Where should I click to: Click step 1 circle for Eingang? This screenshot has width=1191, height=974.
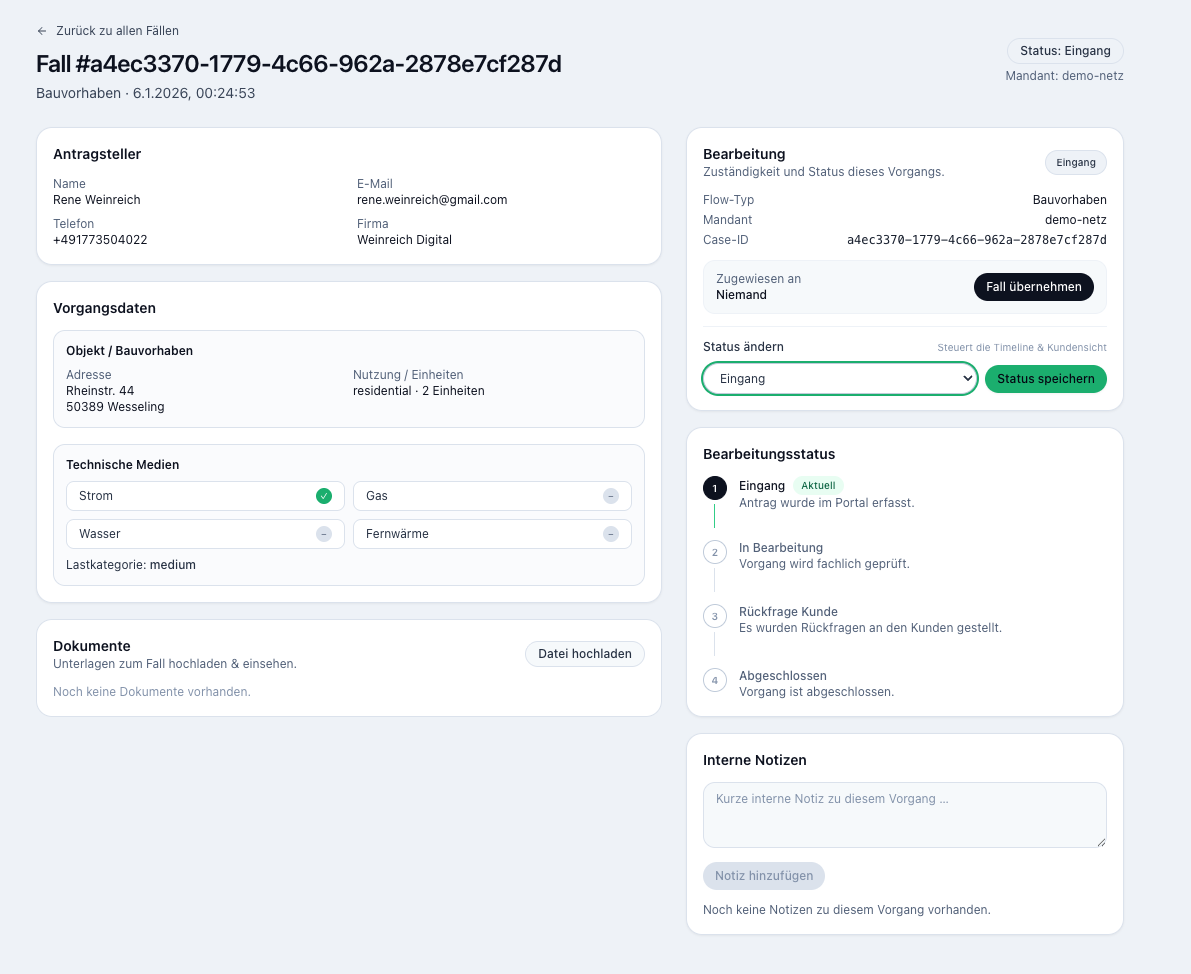pyautogui.click(x=714, y=488)
